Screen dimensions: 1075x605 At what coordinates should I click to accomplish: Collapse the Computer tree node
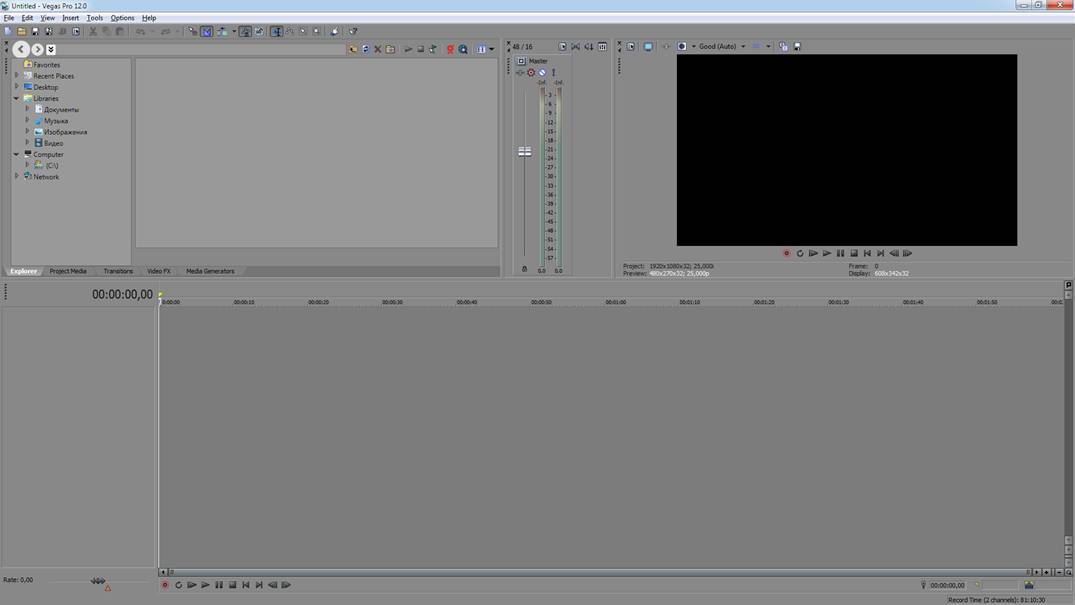point(16,154)
